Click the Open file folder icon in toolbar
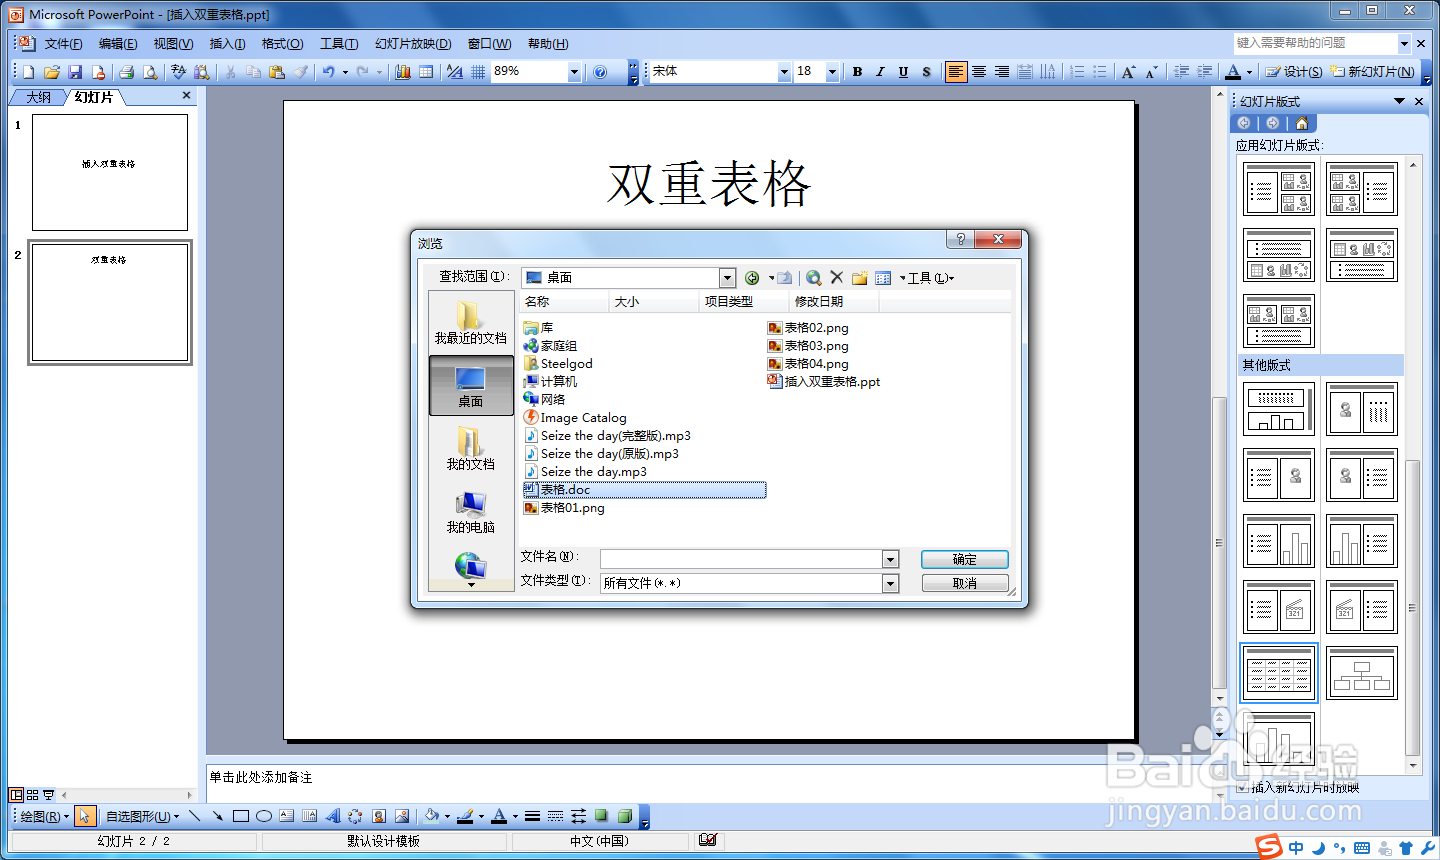1440x860 pixels. click(51, 72)
